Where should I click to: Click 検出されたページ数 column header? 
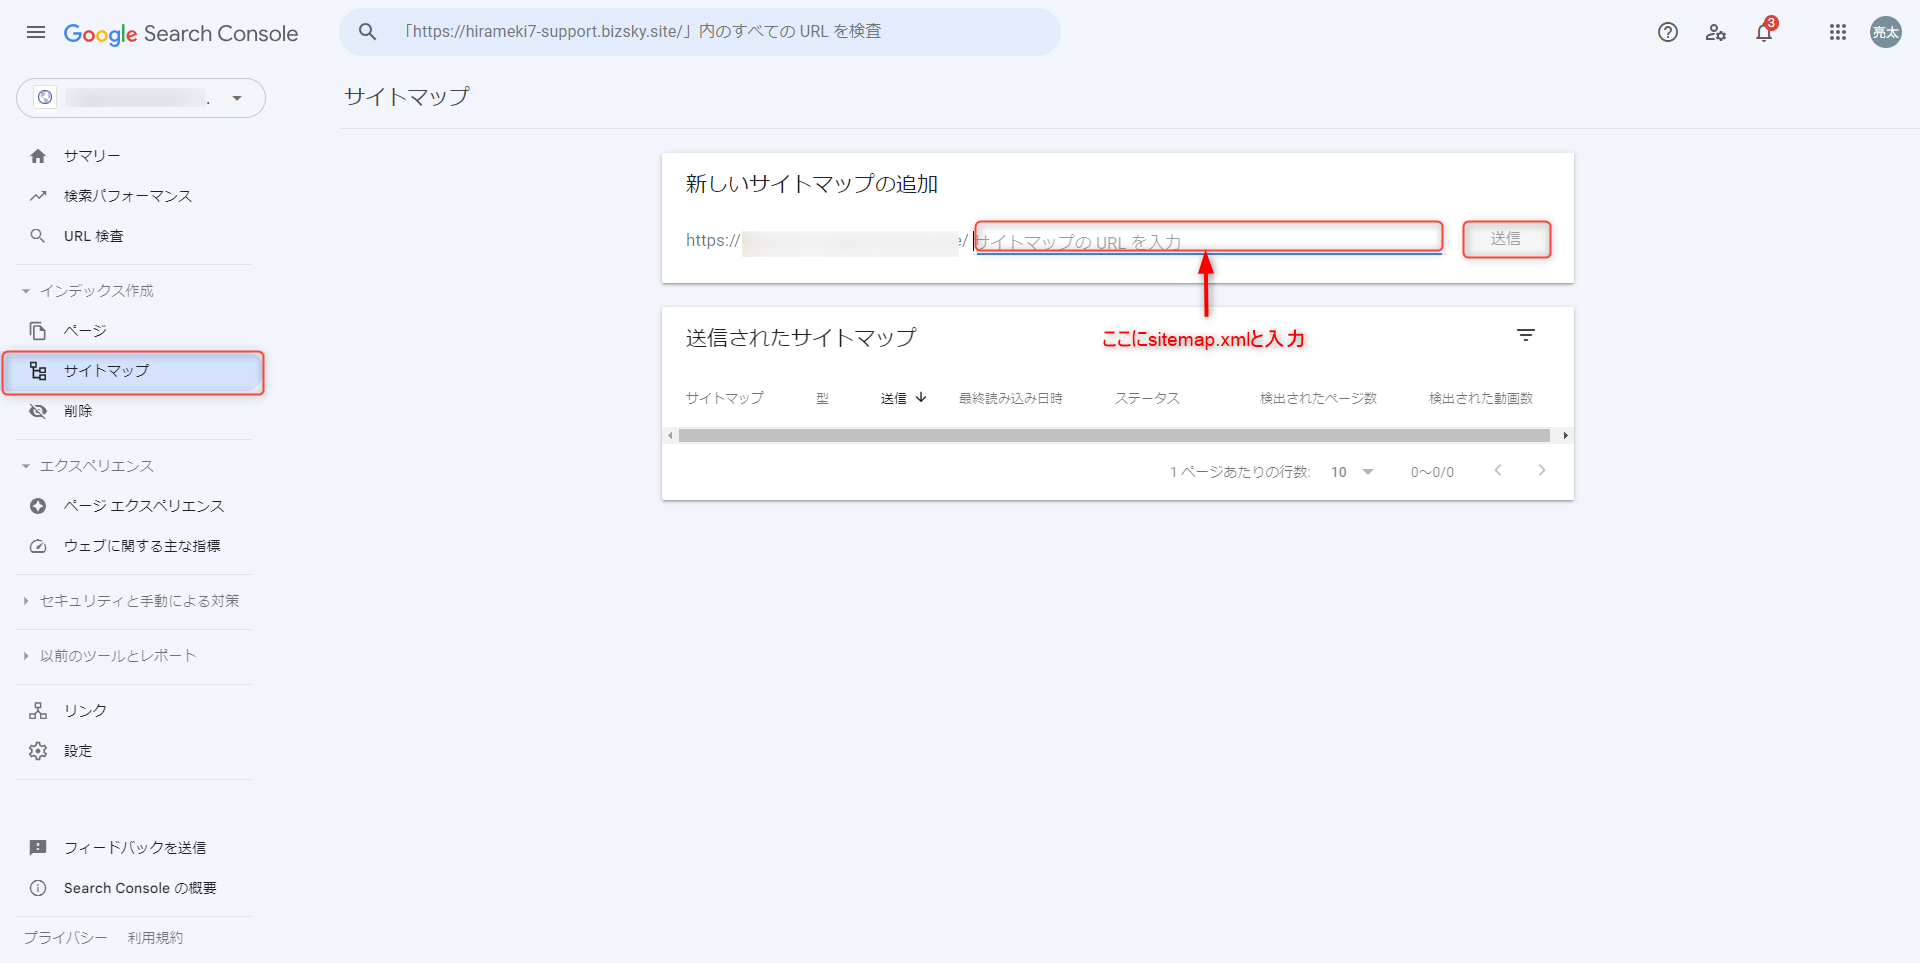pos(1319,398)
